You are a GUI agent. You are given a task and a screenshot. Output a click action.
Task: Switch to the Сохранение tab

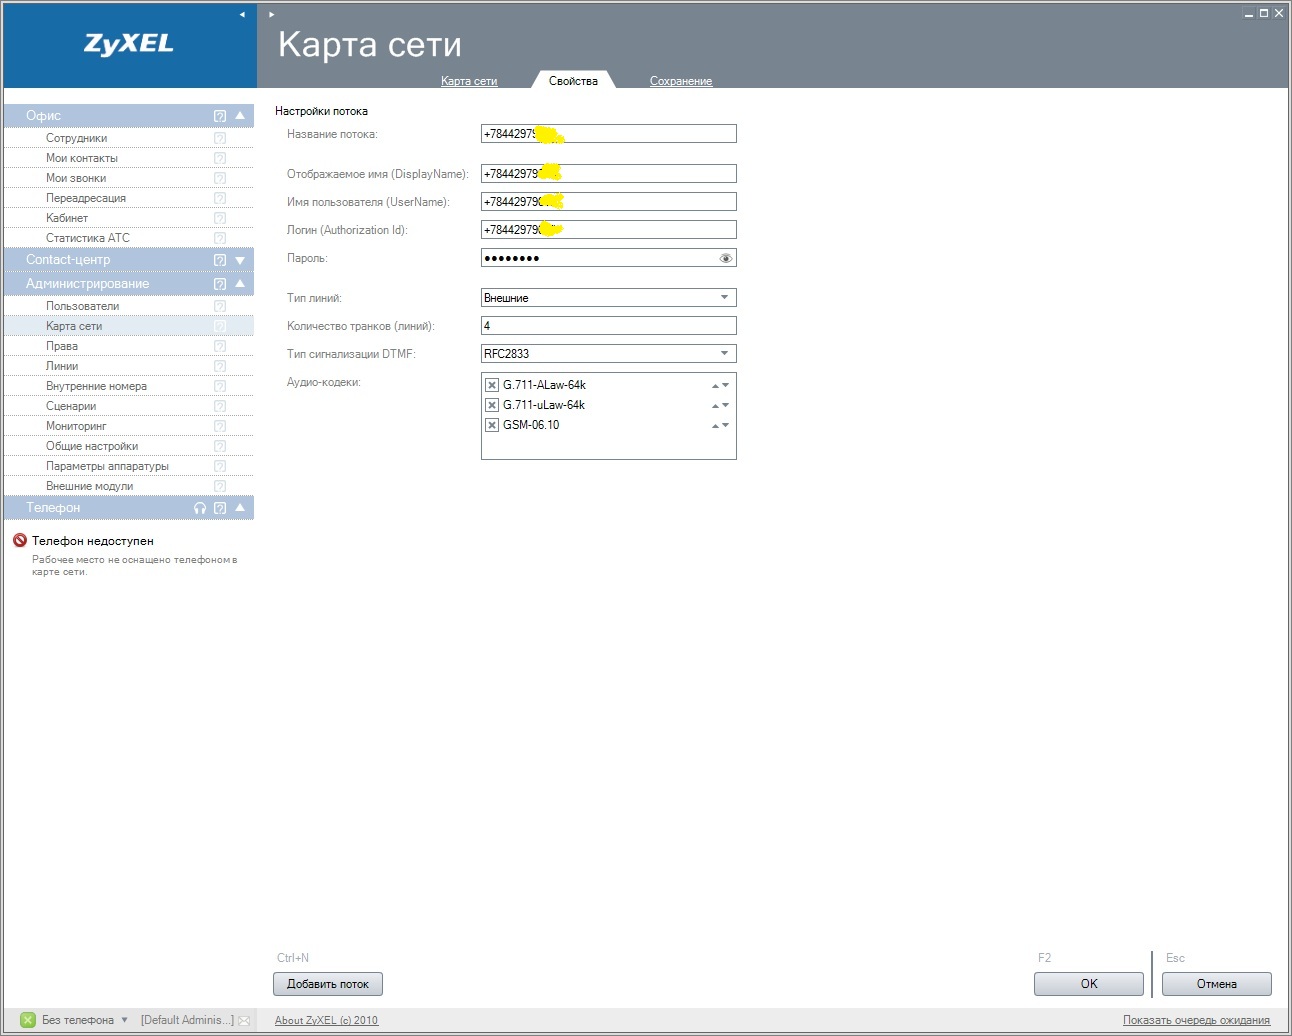pos(680,81)
